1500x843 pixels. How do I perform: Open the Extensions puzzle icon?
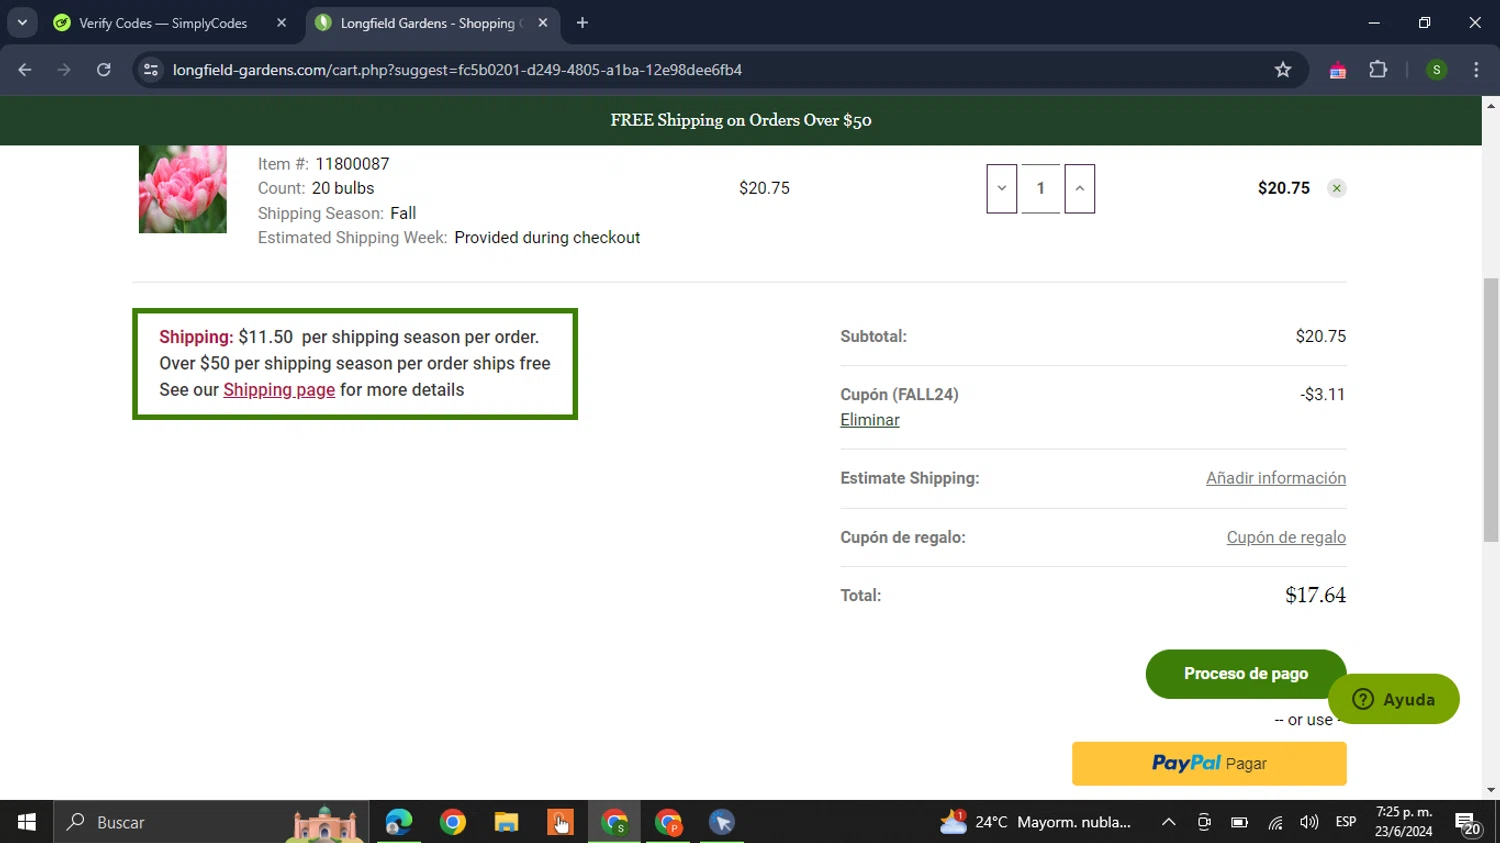pos(1378,70)
